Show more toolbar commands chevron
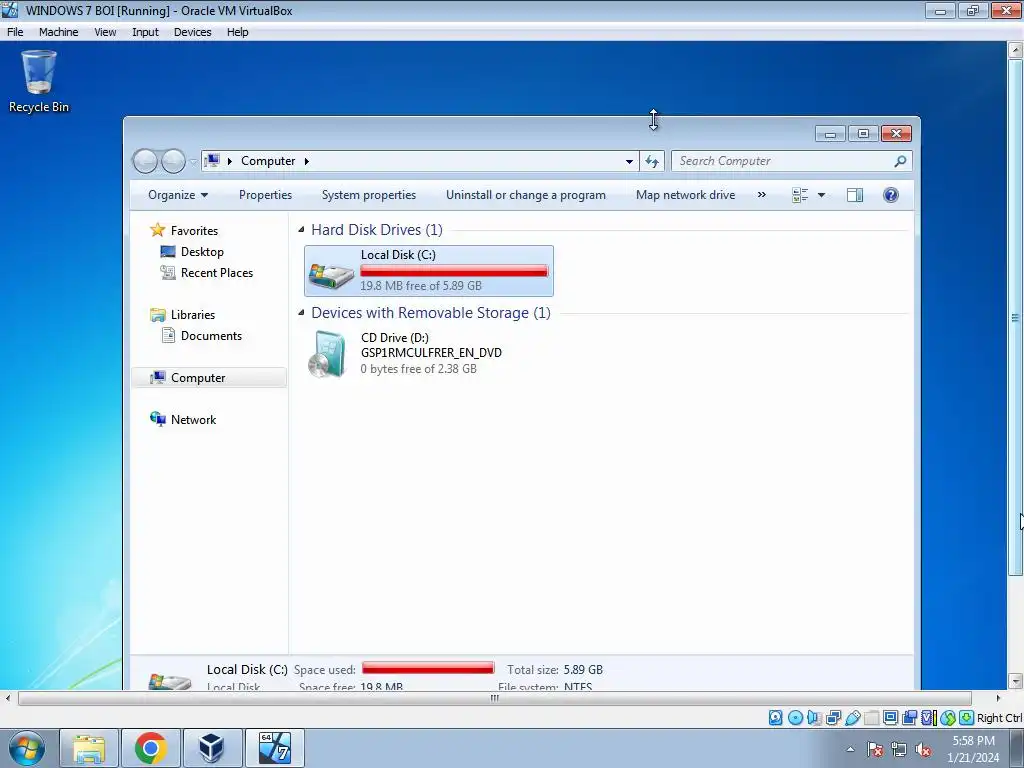Screen dimensions: 1024x768 pyautogui.click(x=761, y=195)
